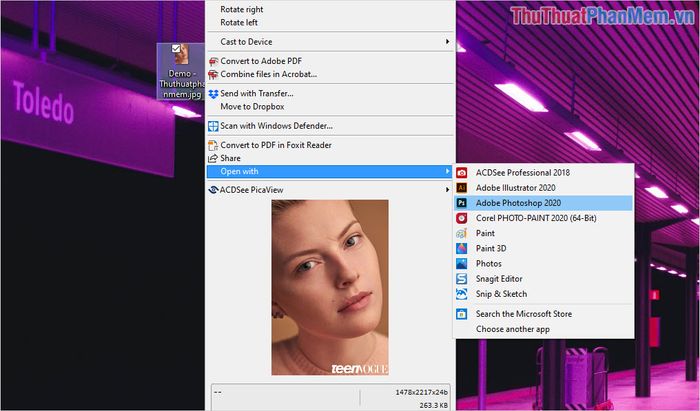Click the Corel PHOTO-PAINT red icon
The height and width of the screenshot is (411, 700).
462,218
